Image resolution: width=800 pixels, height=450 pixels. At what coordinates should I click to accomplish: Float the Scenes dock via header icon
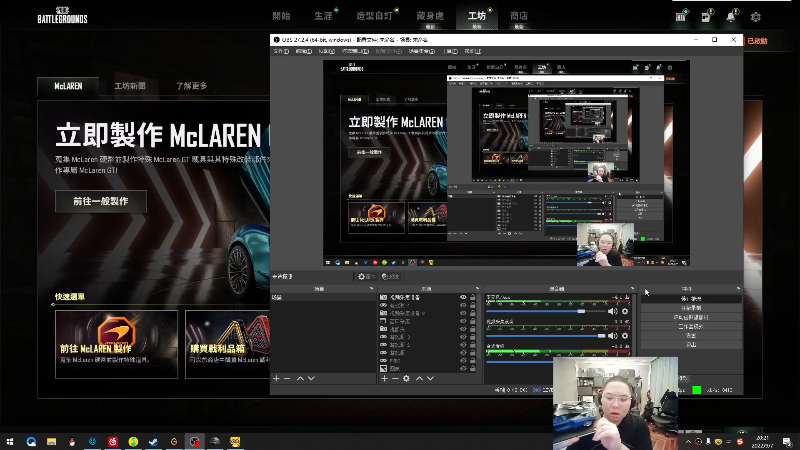pos(371,289)
